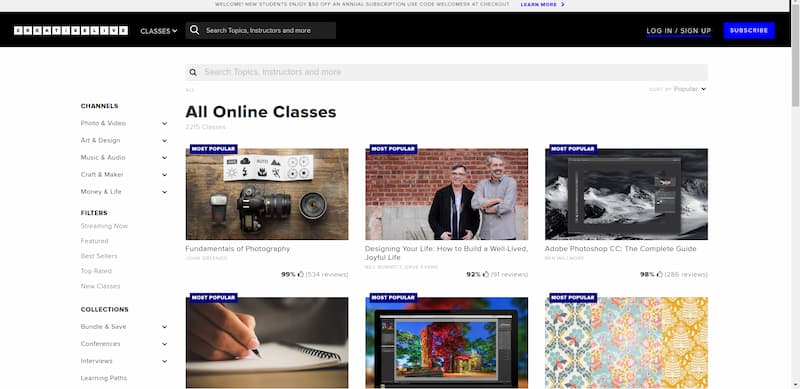The height and width of the screenshot is (389, 800).
Task: Open the floral pattern class thumbnail
Action: pyautogui.click(x=626, y=343)
